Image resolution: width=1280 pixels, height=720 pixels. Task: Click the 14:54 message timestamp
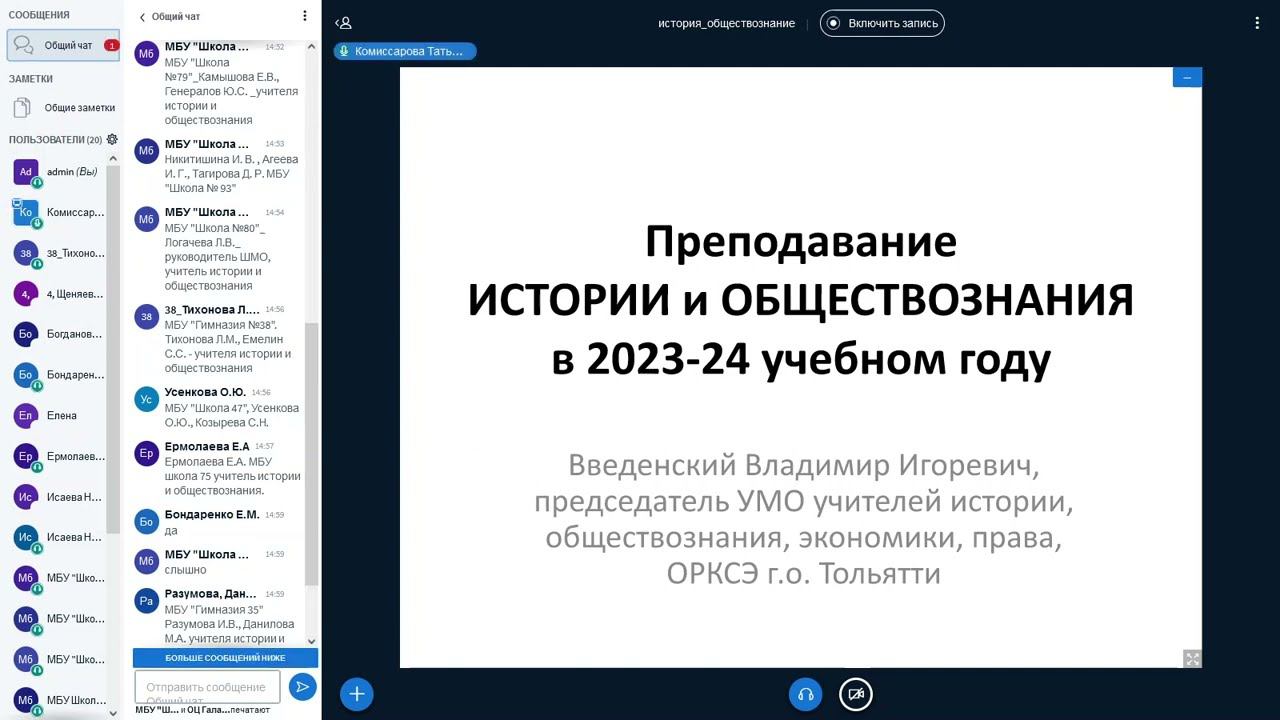[x=274, y=212]
